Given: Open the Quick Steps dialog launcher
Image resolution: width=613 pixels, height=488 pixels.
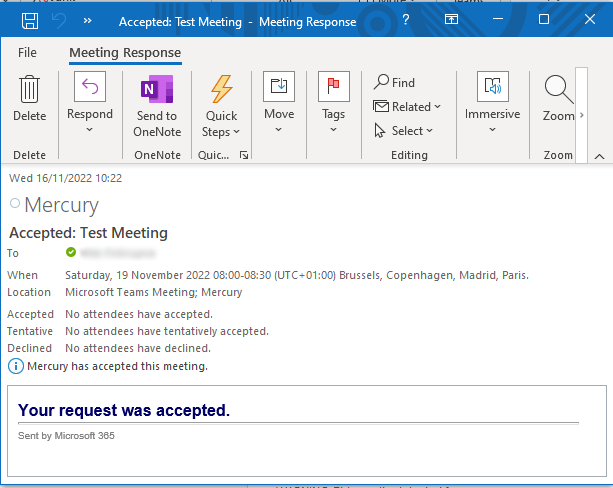Looking at the screenshot, I should pyautogui.click(x=244, y=155).
